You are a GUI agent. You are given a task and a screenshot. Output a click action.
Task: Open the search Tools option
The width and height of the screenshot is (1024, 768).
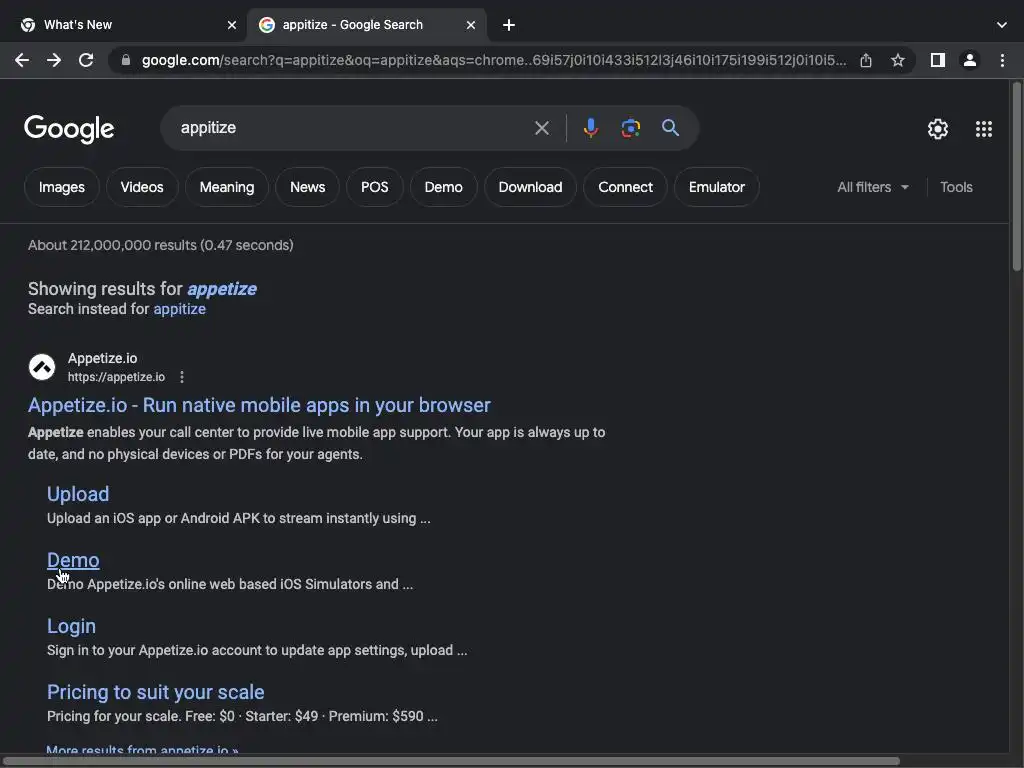pyautogui.click(x=956, y=187)
